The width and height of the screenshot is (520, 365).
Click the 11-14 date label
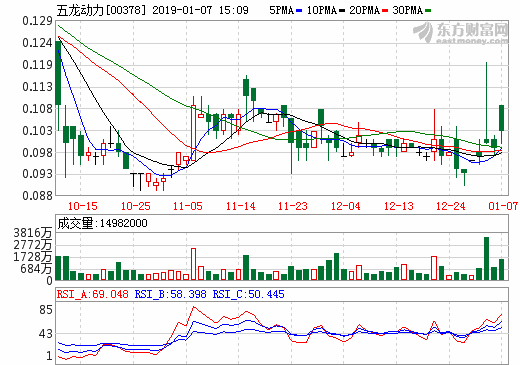(240, 206)
